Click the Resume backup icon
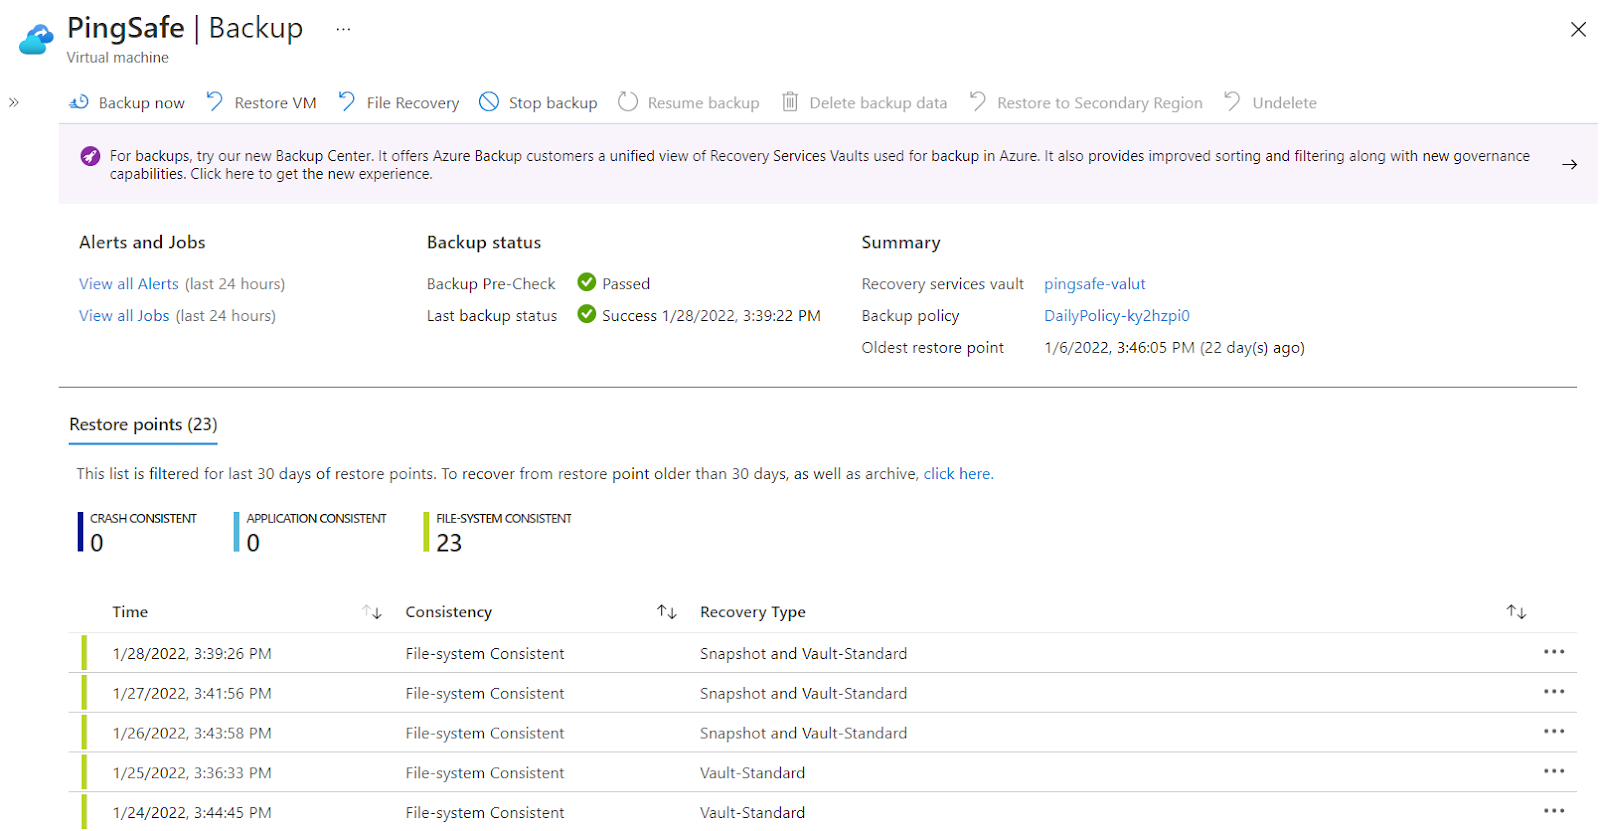This screenshot has width=1600, height=831. [x=628, y=102]
